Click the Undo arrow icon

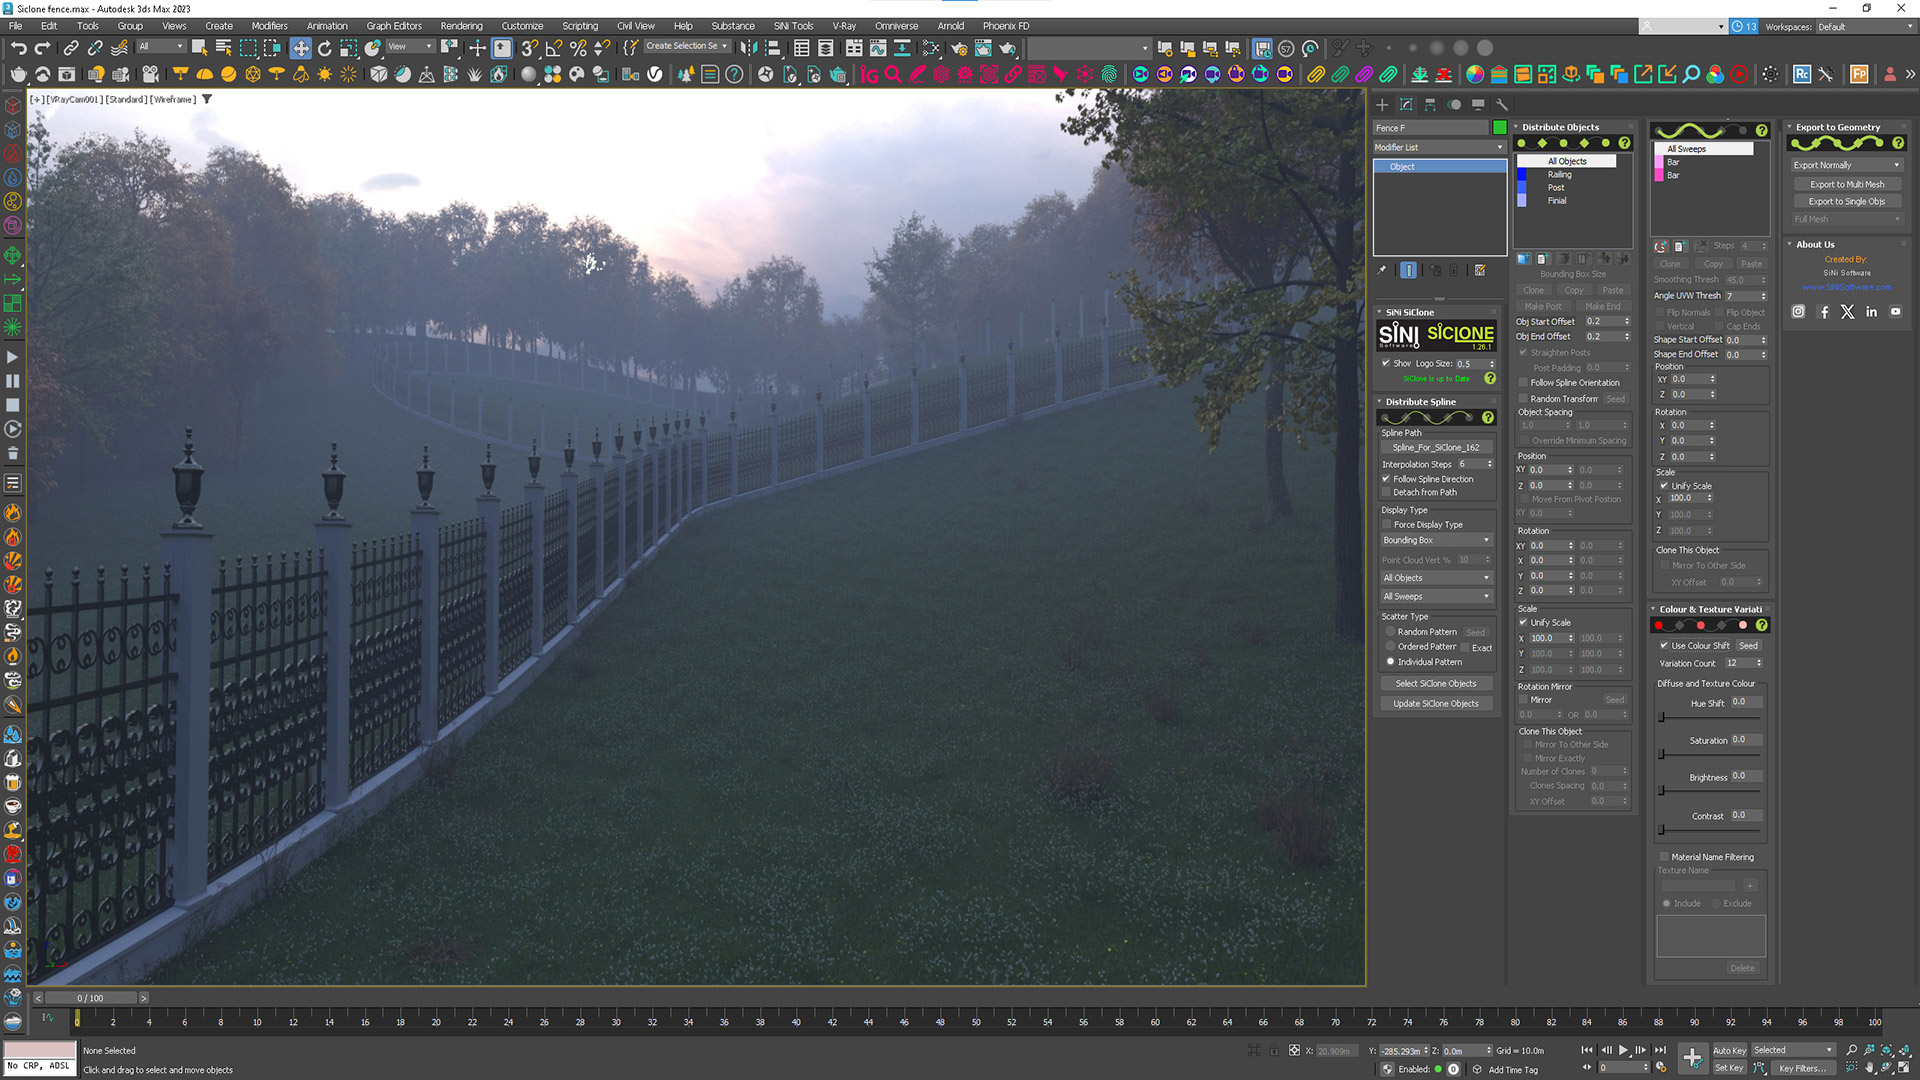(18, 48)
